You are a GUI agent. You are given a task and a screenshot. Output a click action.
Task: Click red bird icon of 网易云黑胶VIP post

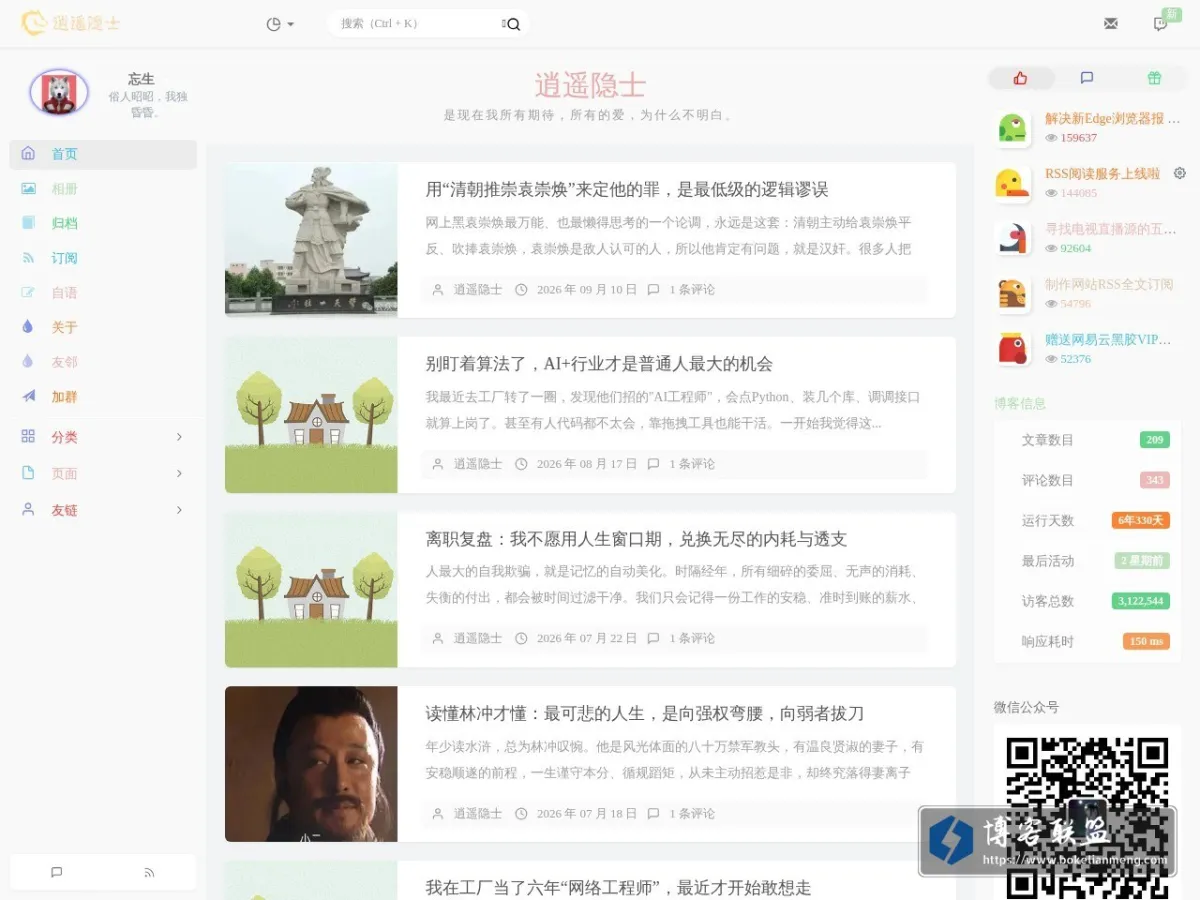1013,349
